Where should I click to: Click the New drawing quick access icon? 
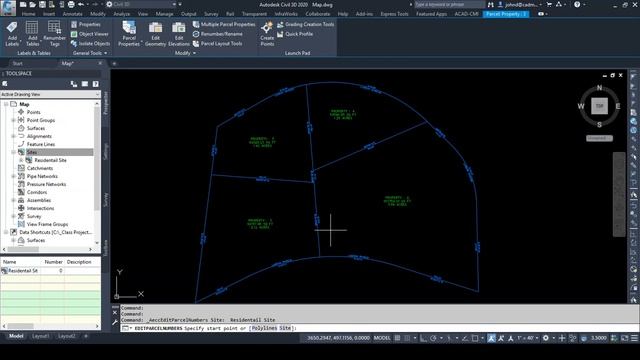click(23, 4)
